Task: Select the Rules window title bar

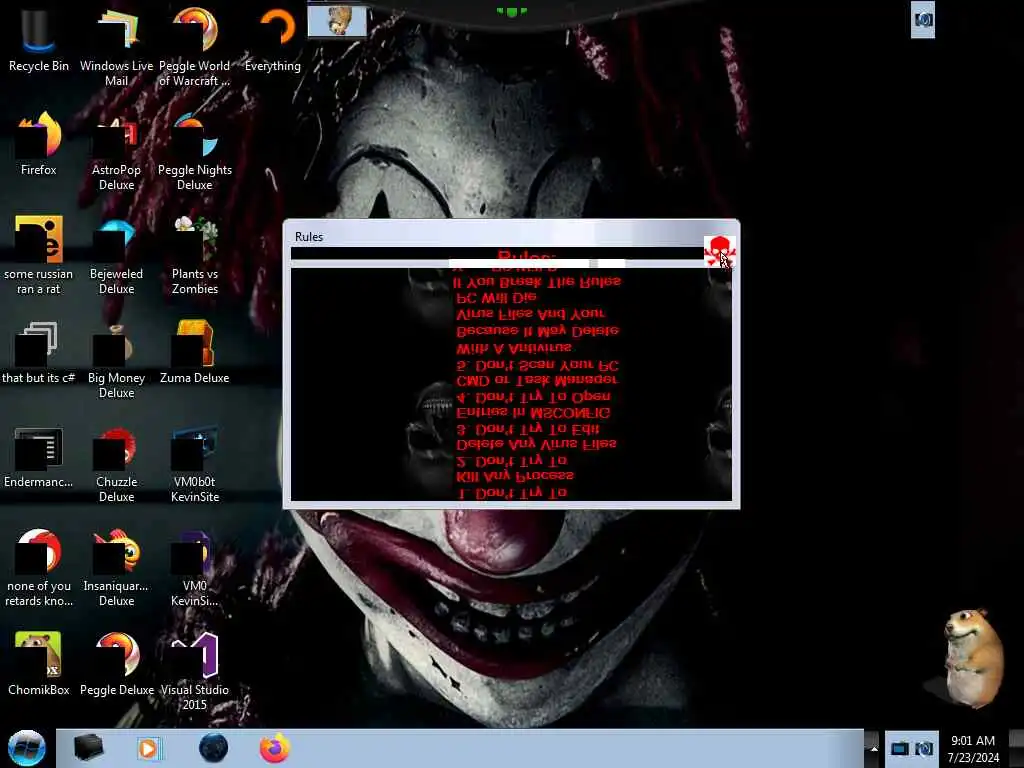Action: [x=496, y=236]
